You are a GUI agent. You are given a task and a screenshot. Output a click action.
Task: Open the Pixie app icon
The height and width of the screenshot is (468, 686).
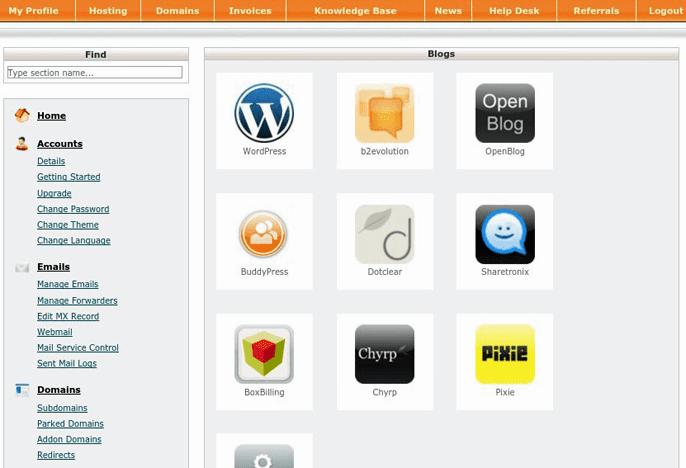click(505, 354)
